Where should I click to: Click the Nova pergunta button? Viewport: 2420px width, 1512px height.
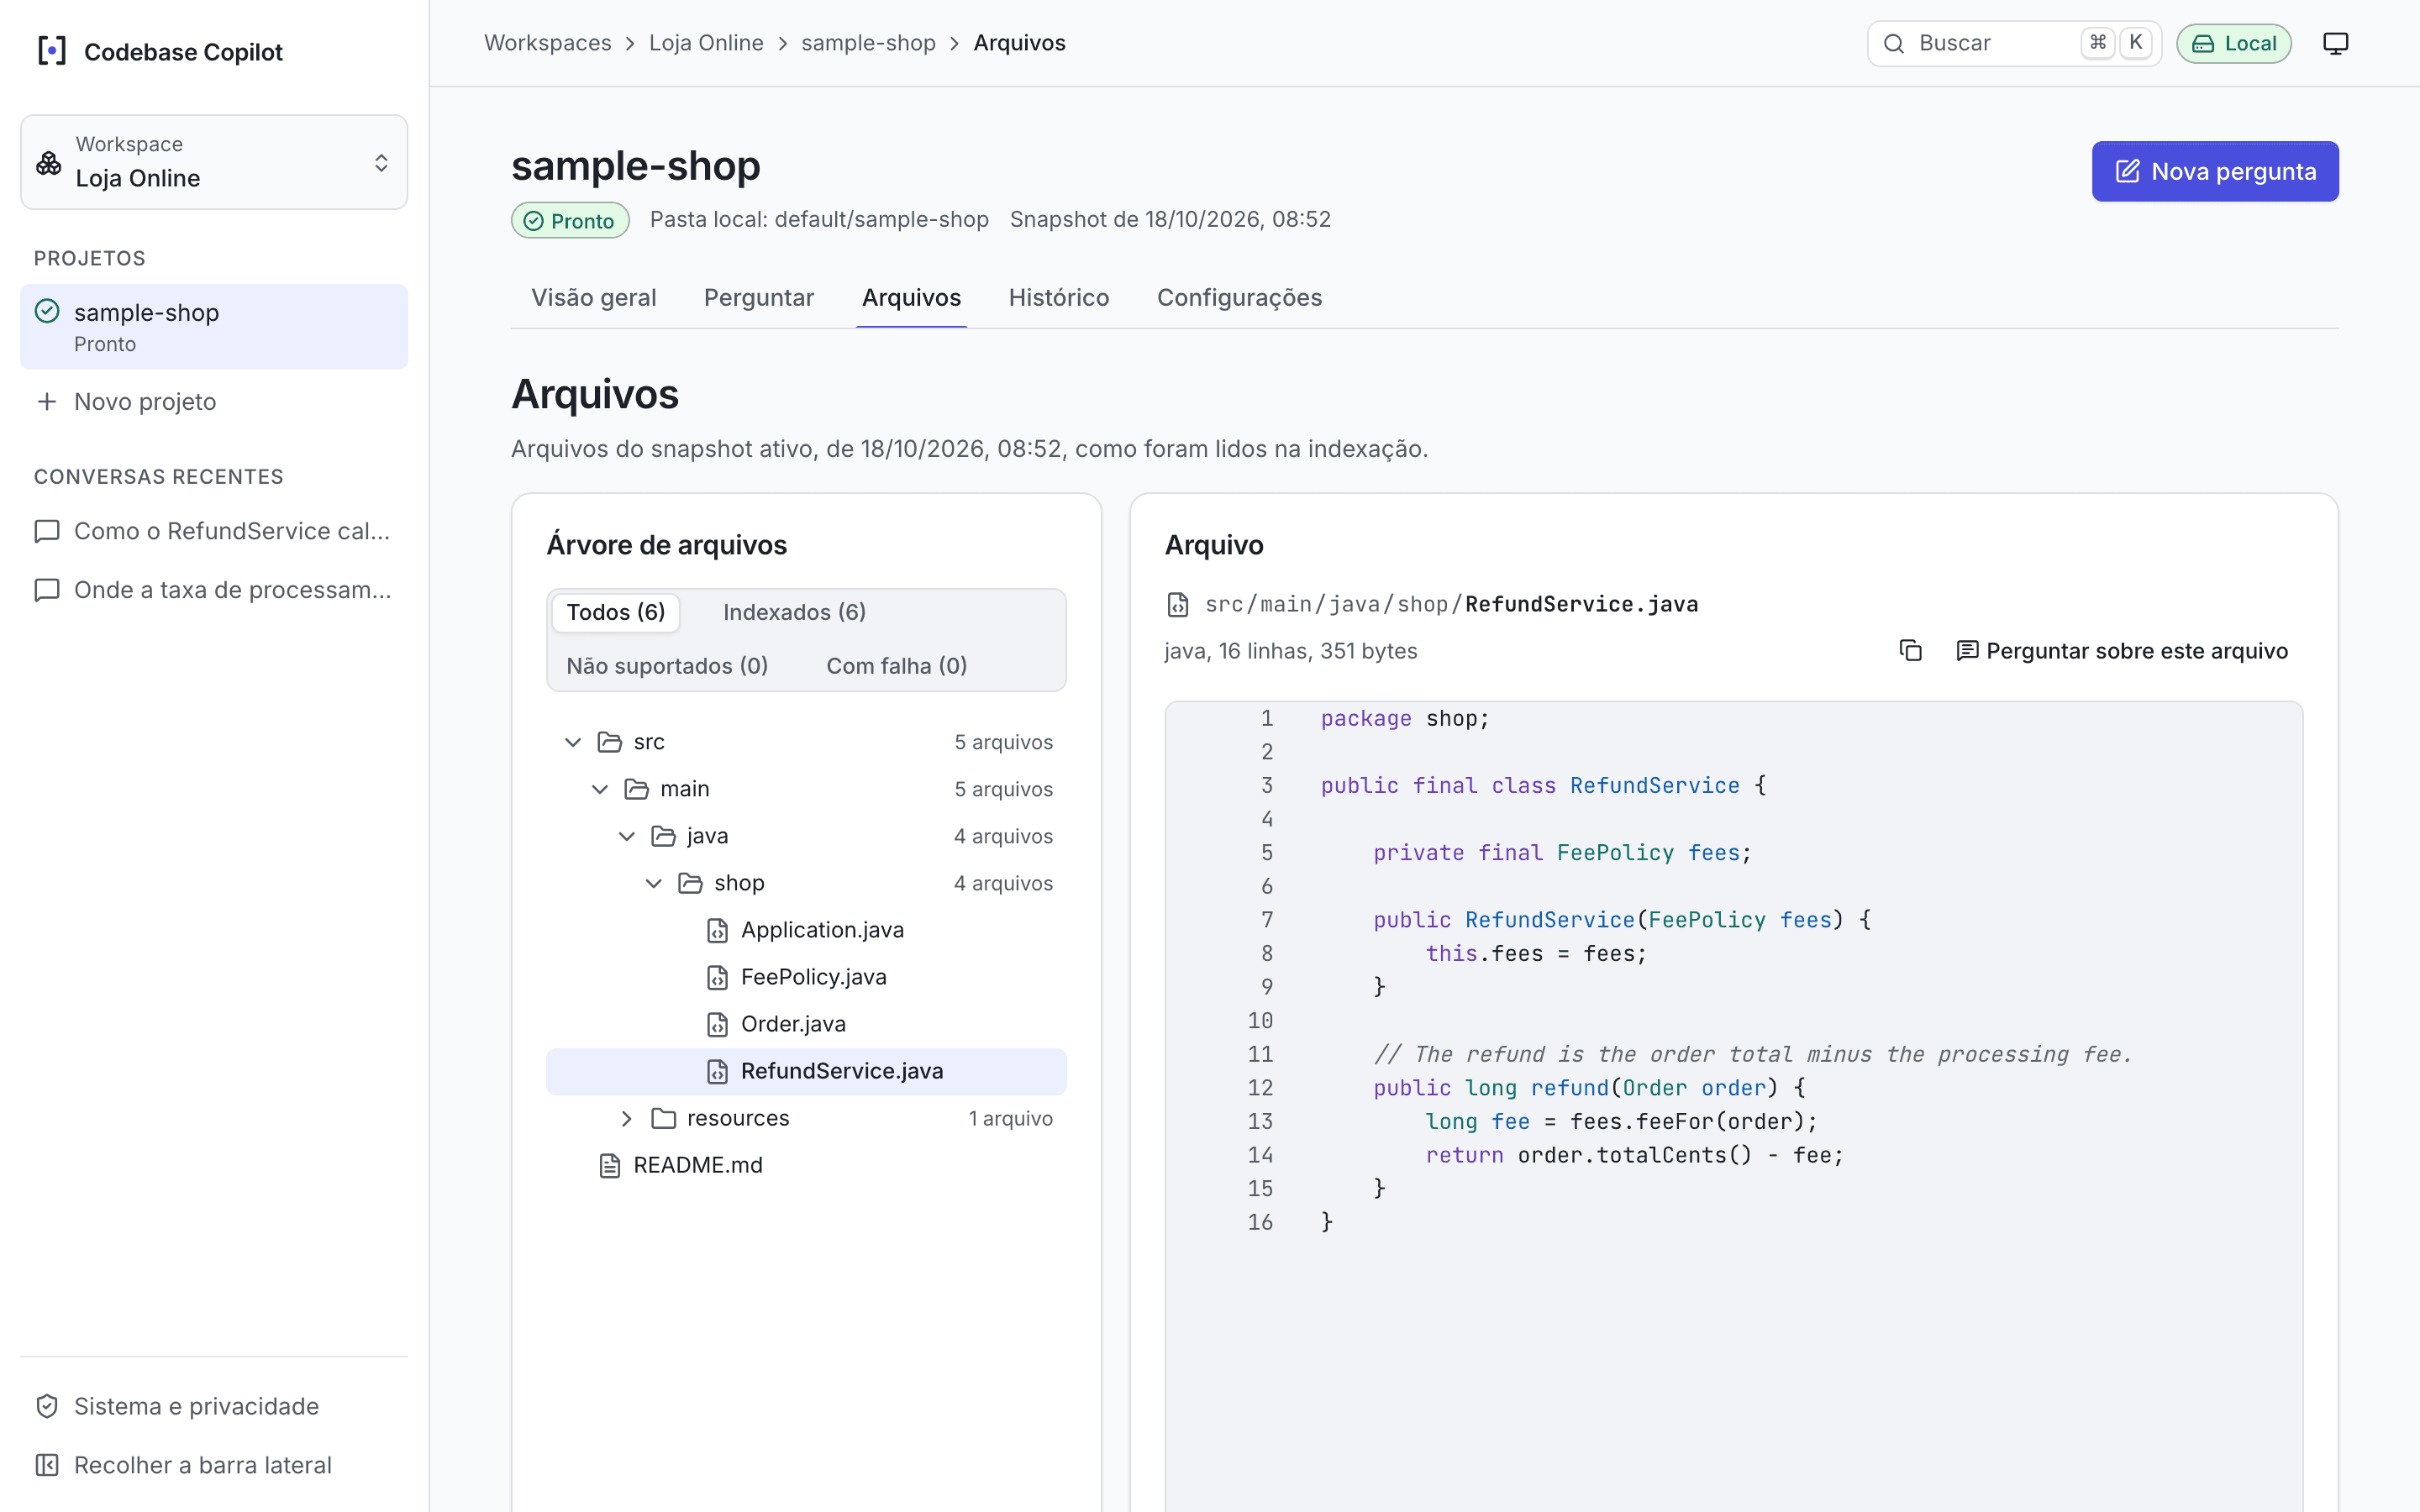point(2215,171)
